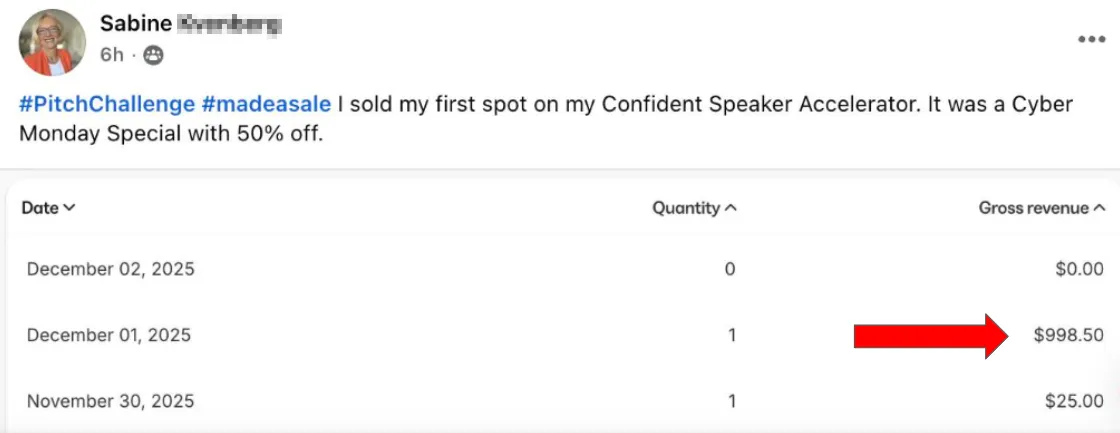1120x433 pixels.
Task: Click the quantity cell for December 01
Action: point(732,335)
